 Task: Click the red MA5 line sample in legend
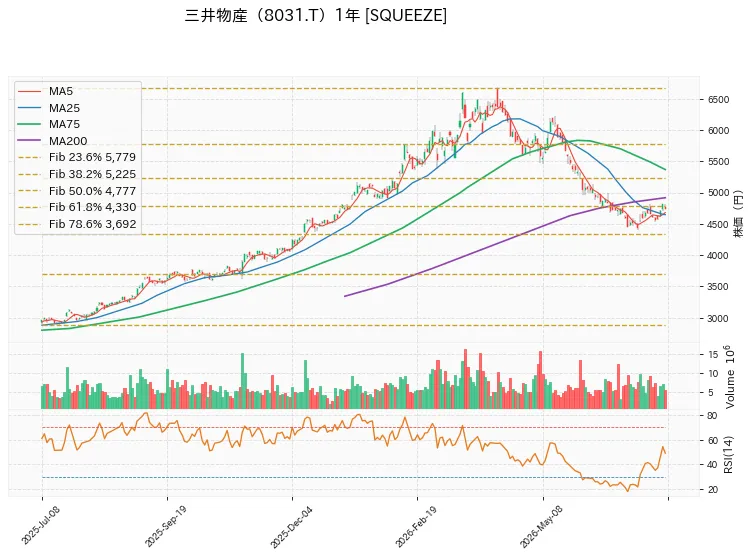coord(30,91)
